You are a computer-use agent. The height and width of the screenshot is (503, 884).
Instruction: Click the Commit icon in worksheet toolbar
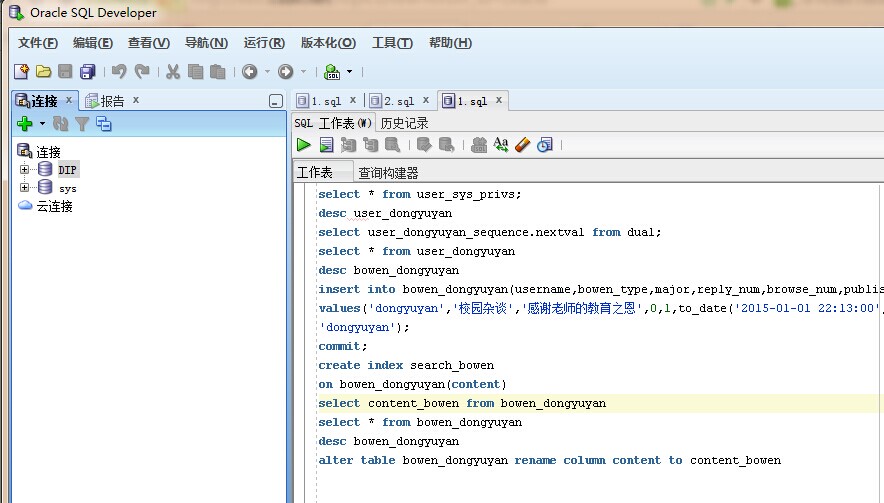[x=424, y=145]
